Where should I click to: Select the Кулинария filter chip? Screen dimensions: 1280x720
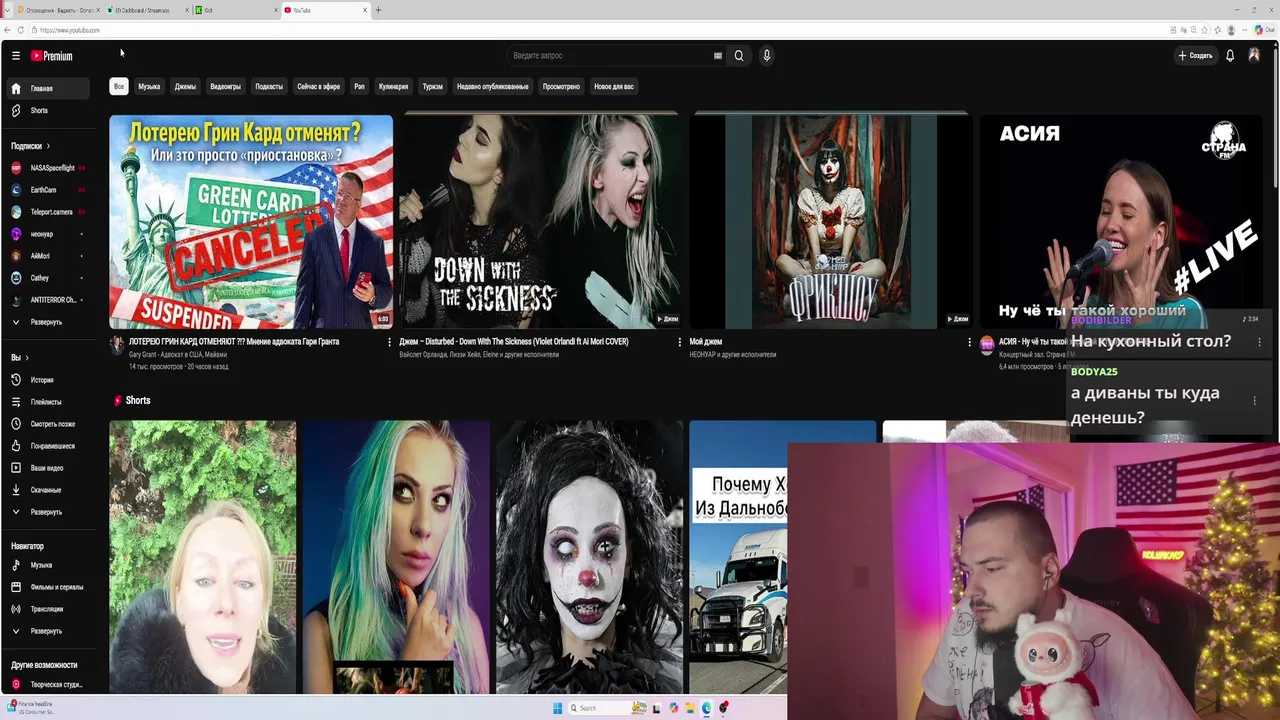[x=393, y=86]
